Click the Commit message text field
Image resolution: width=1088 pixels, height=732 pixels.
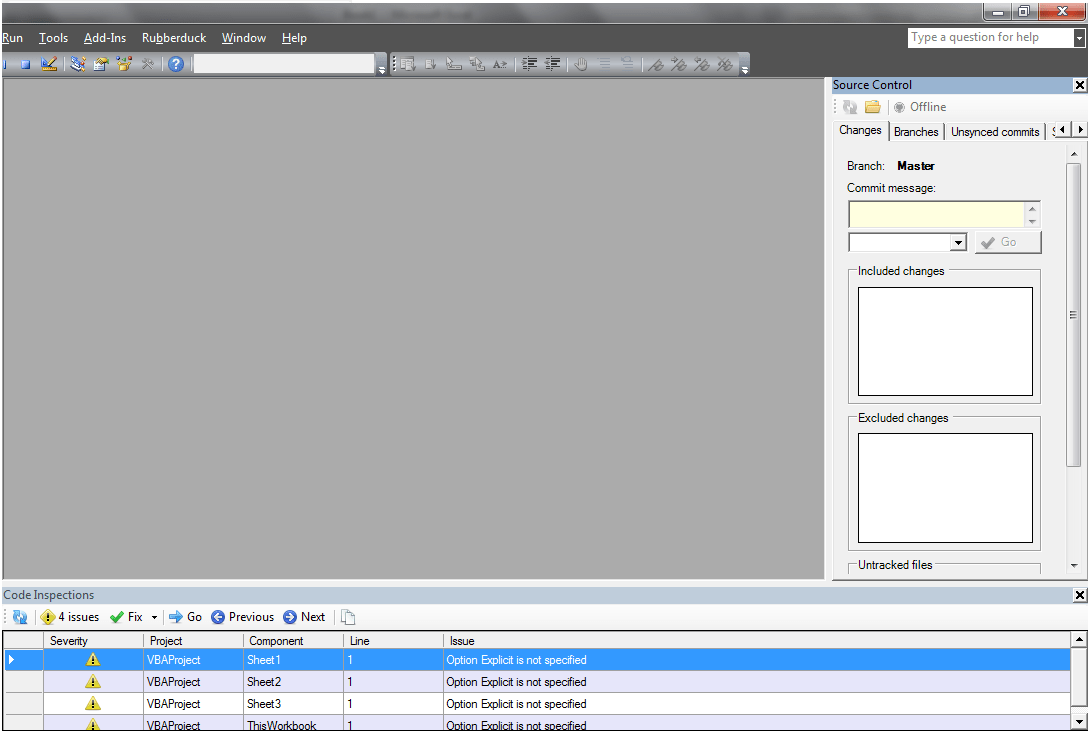[x=936, y=214]
